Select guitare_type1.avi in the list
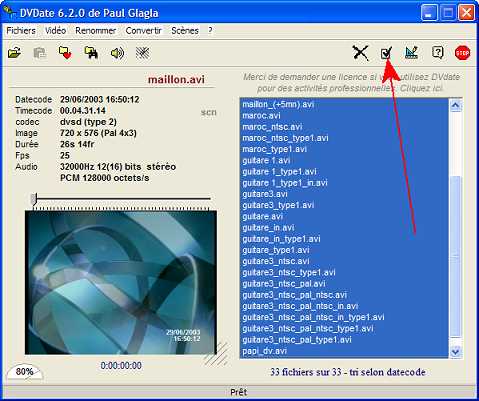The image size is (479, 401). pos(344,250)
